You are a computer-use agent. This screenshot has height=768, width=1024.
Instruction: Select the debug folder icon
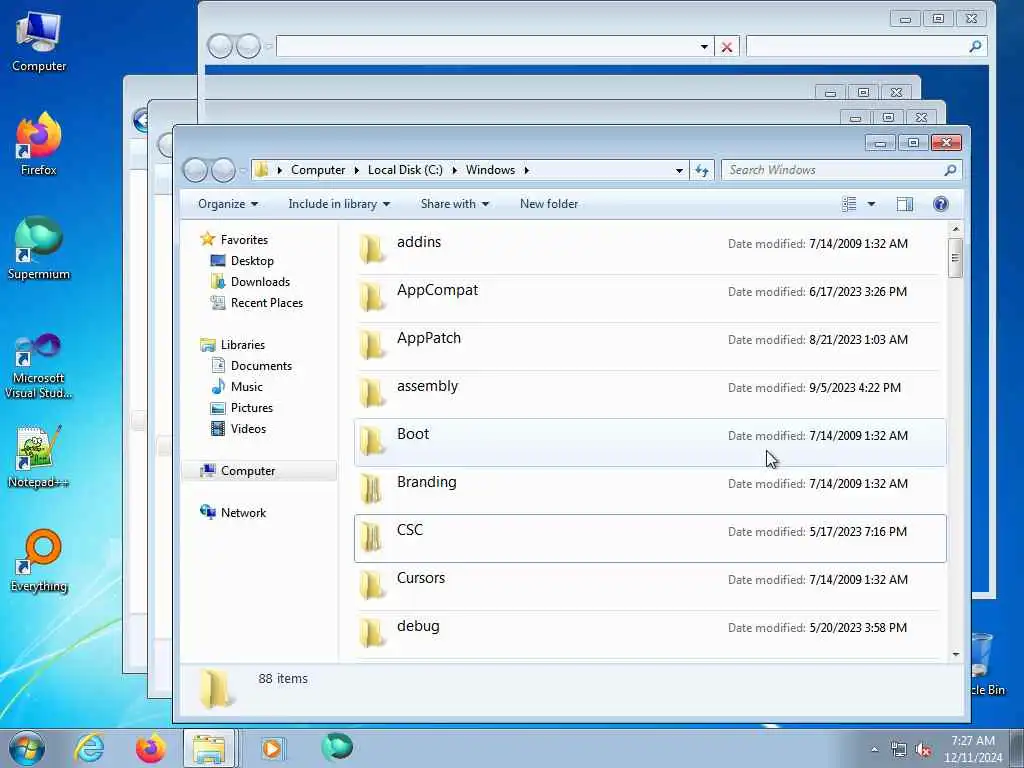(372, 633)
